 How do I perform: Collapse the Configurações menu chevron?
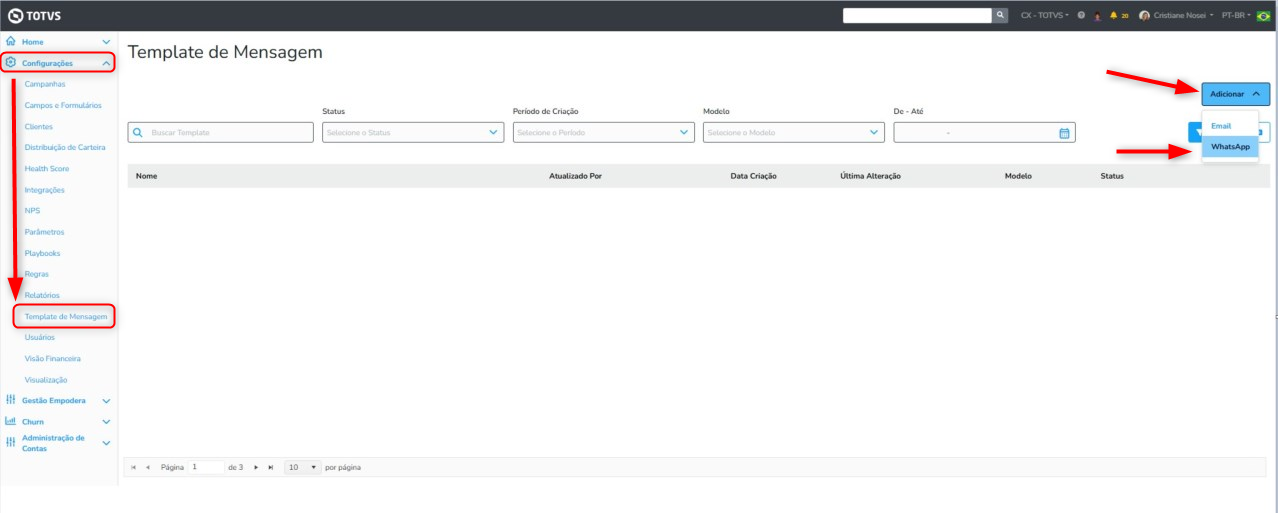click(106, 63)
